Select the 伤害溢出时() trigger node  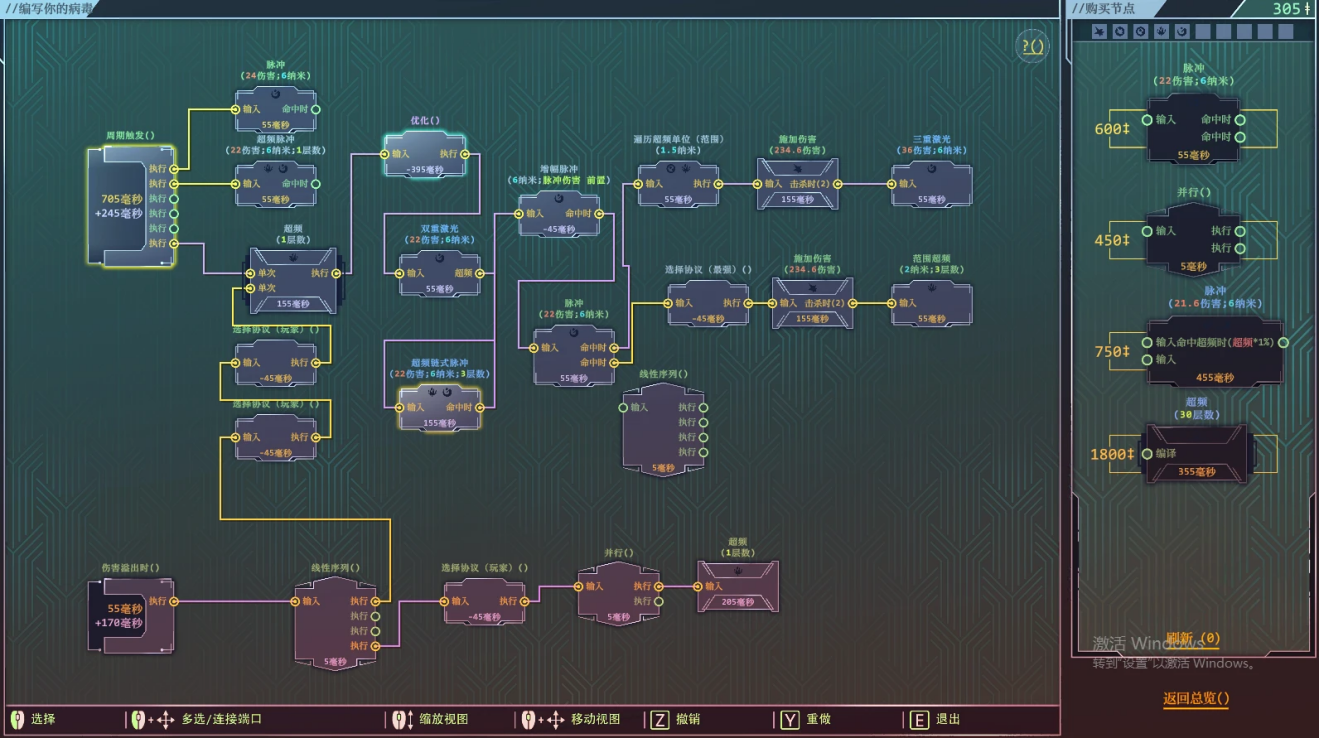pyautogui.click(x=130, y=615)
